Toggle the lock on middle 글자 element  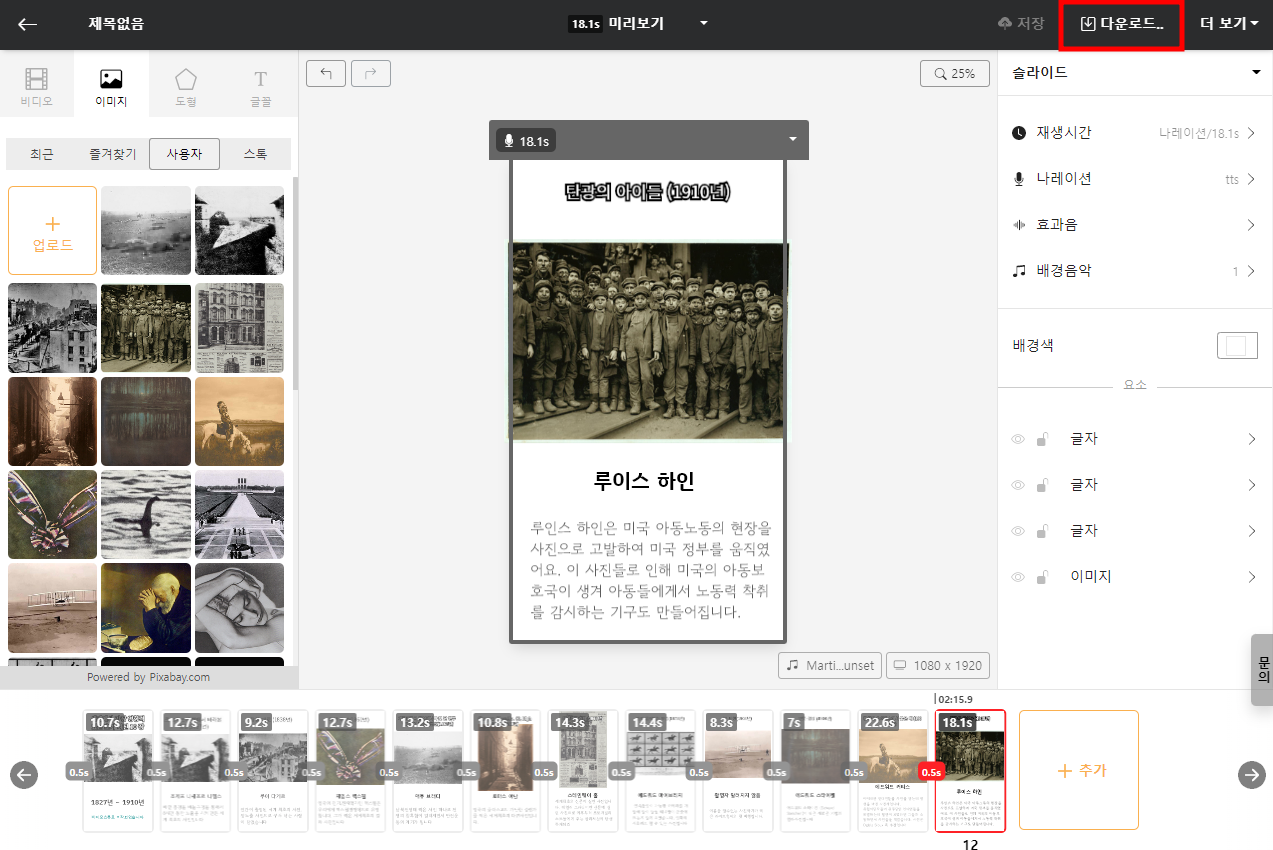(1043, 485)
